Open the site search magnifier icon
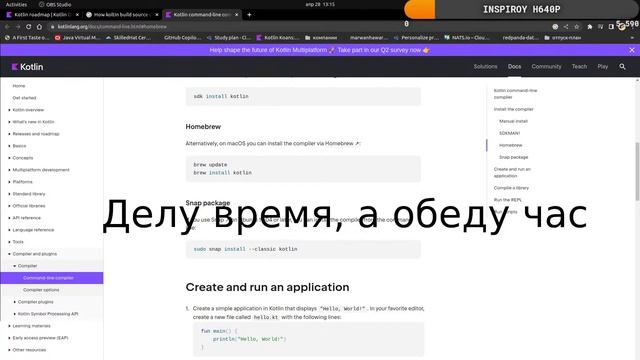 coord(622,67)
